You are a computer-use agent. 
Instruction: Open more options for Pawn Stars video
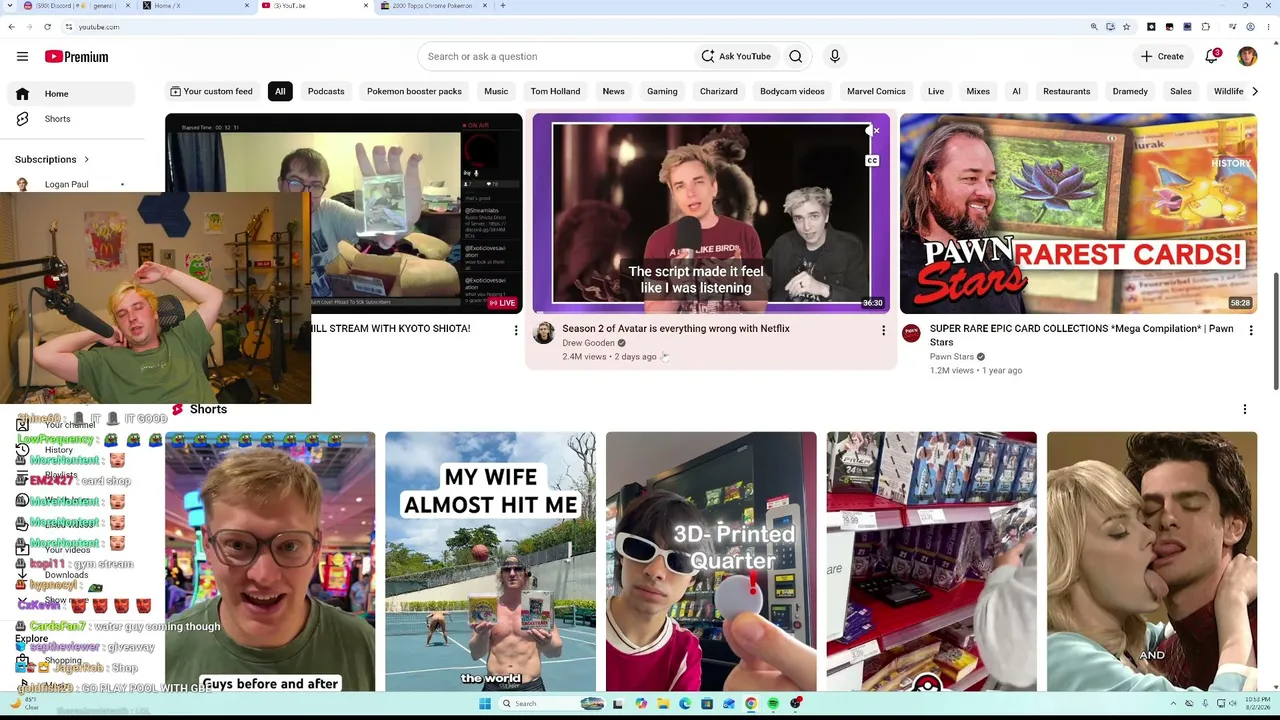click(1250, 330)
